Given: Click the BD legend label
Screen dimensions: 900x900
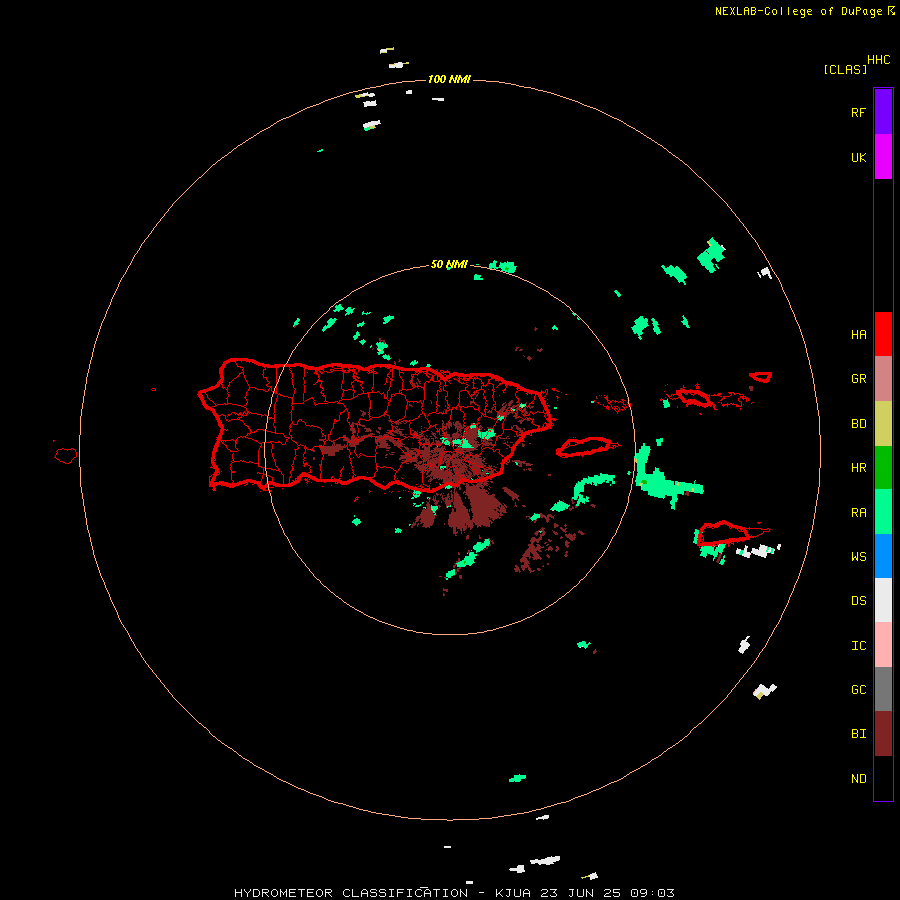Looking at the screenshot, I should pyautogui.click(x=858, y=424).
